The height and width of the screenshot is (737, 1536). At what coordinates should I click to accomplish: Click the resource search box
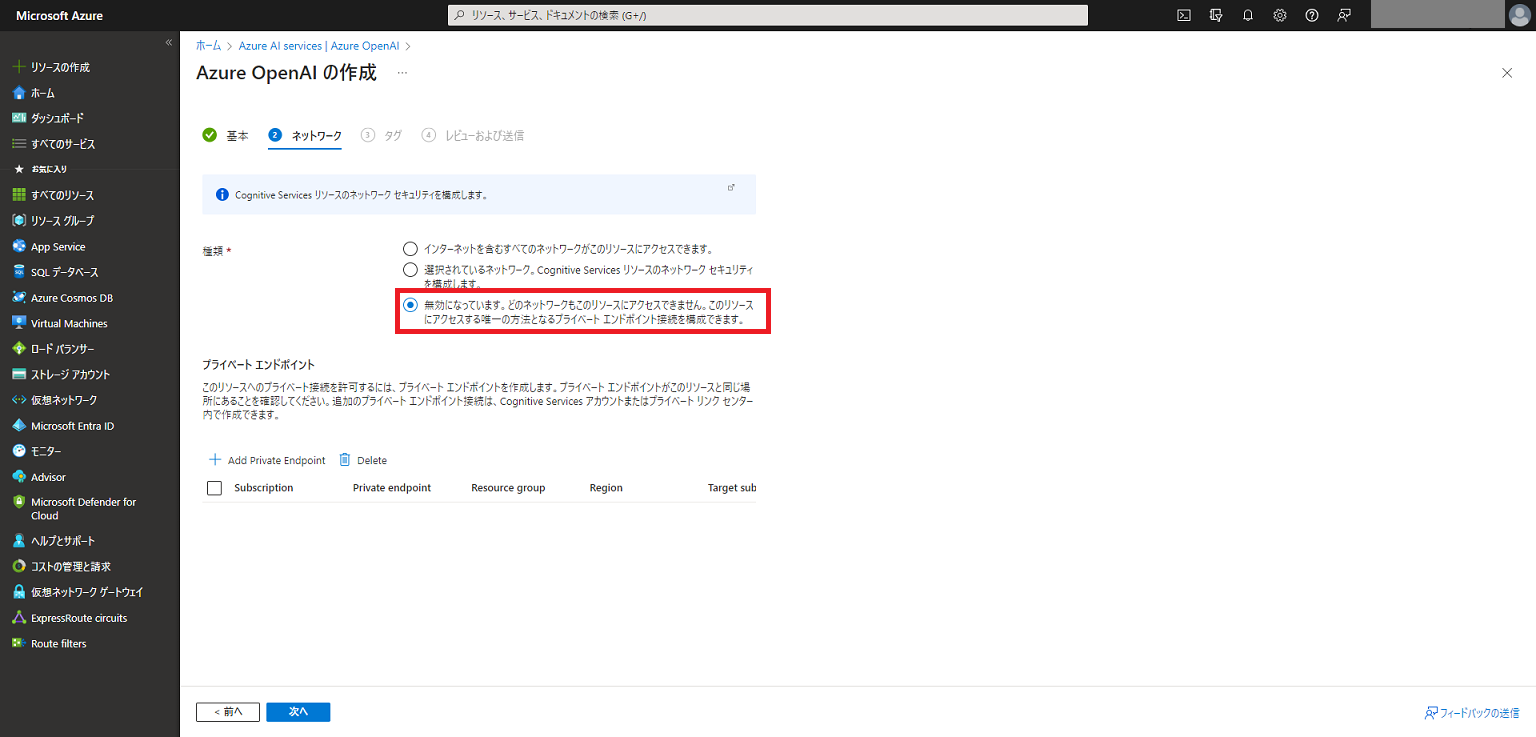pyautogui.click(x=767, y=15)
